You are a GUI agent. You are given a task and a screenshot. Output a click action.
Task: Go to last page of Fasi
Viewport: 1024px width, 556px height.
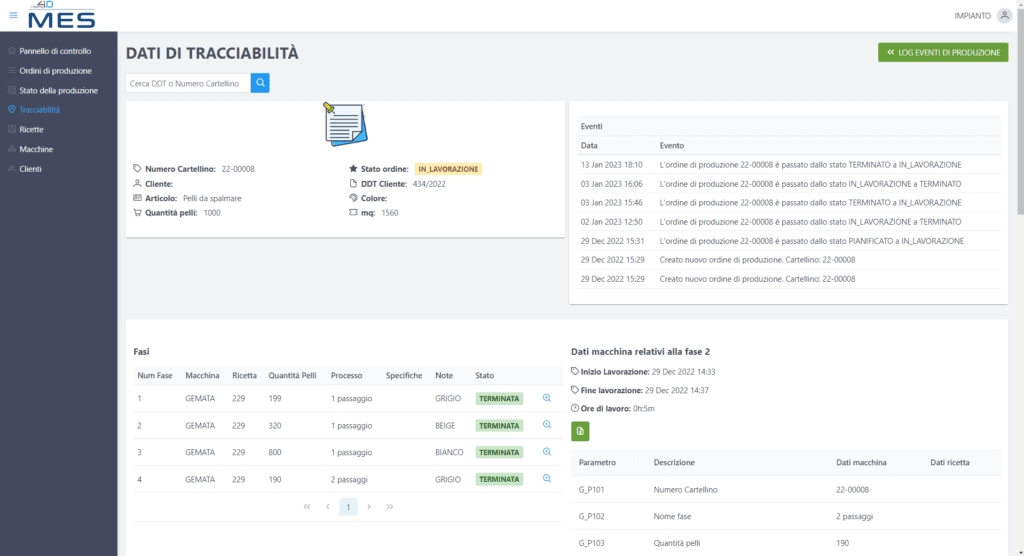click(x=390, y=507)
